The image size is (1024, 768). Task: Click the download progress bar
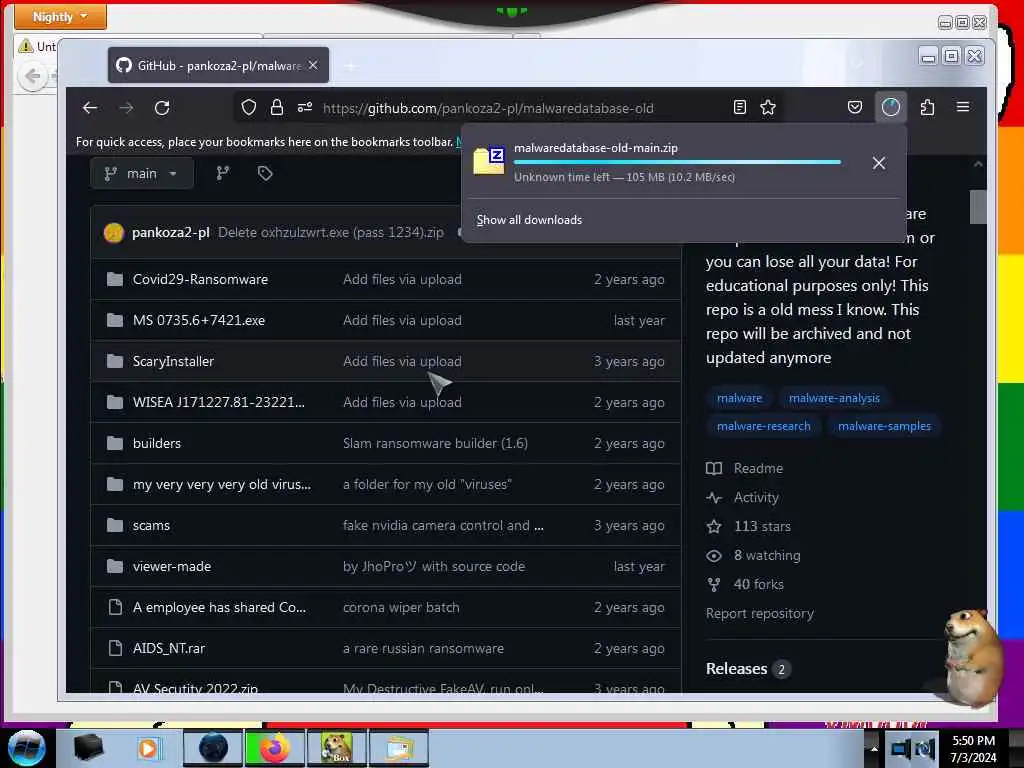(677, 162)
